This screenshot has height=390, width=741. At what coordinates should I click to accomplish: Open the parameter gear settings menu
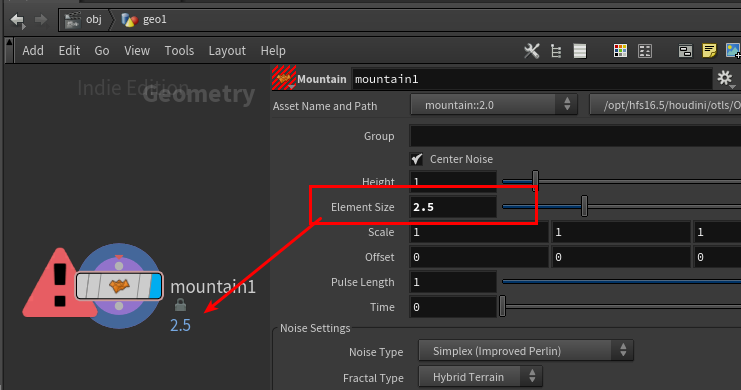(725, 78)
